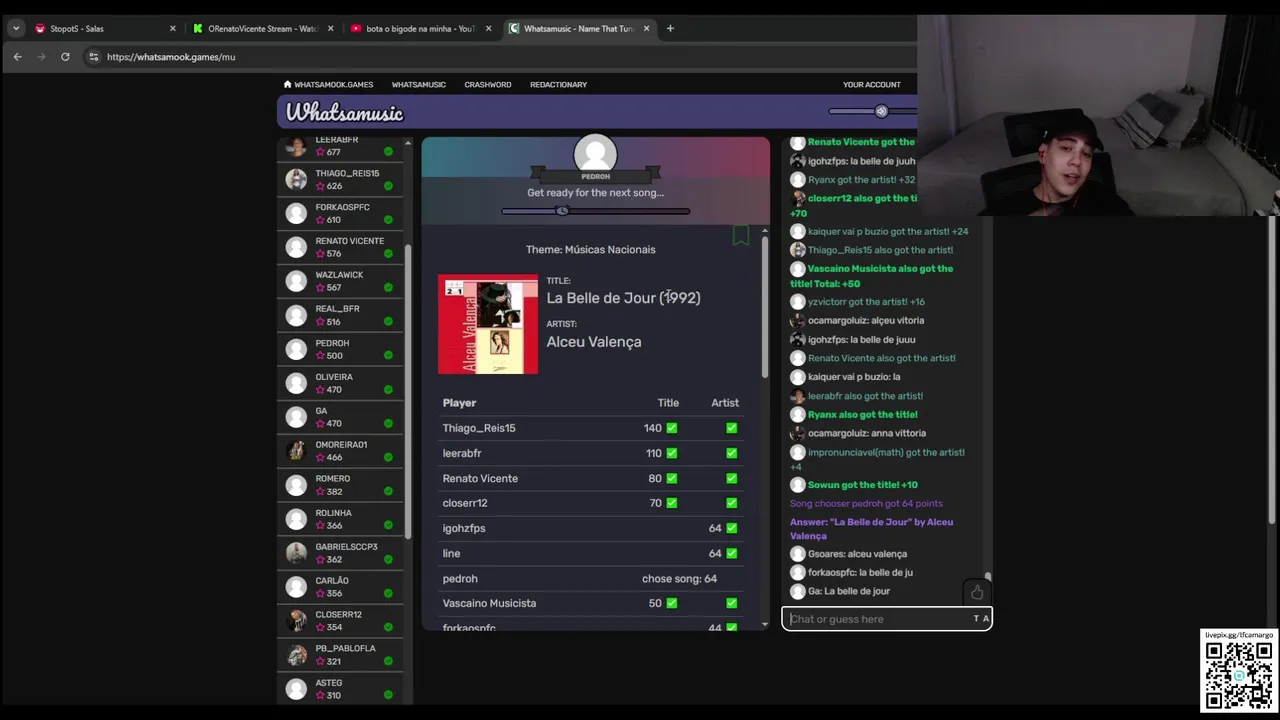Open site info icon beside the URL
Image resolution: width=1280 pixels, height=720 pixels.
(x=94, y=57)
